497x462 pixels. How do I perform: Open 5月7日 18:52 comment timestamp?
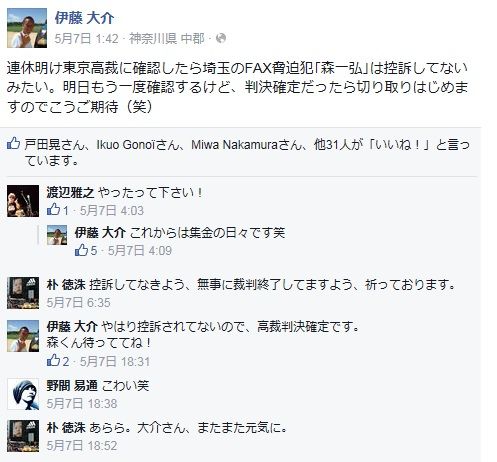[x=82, y=445]
